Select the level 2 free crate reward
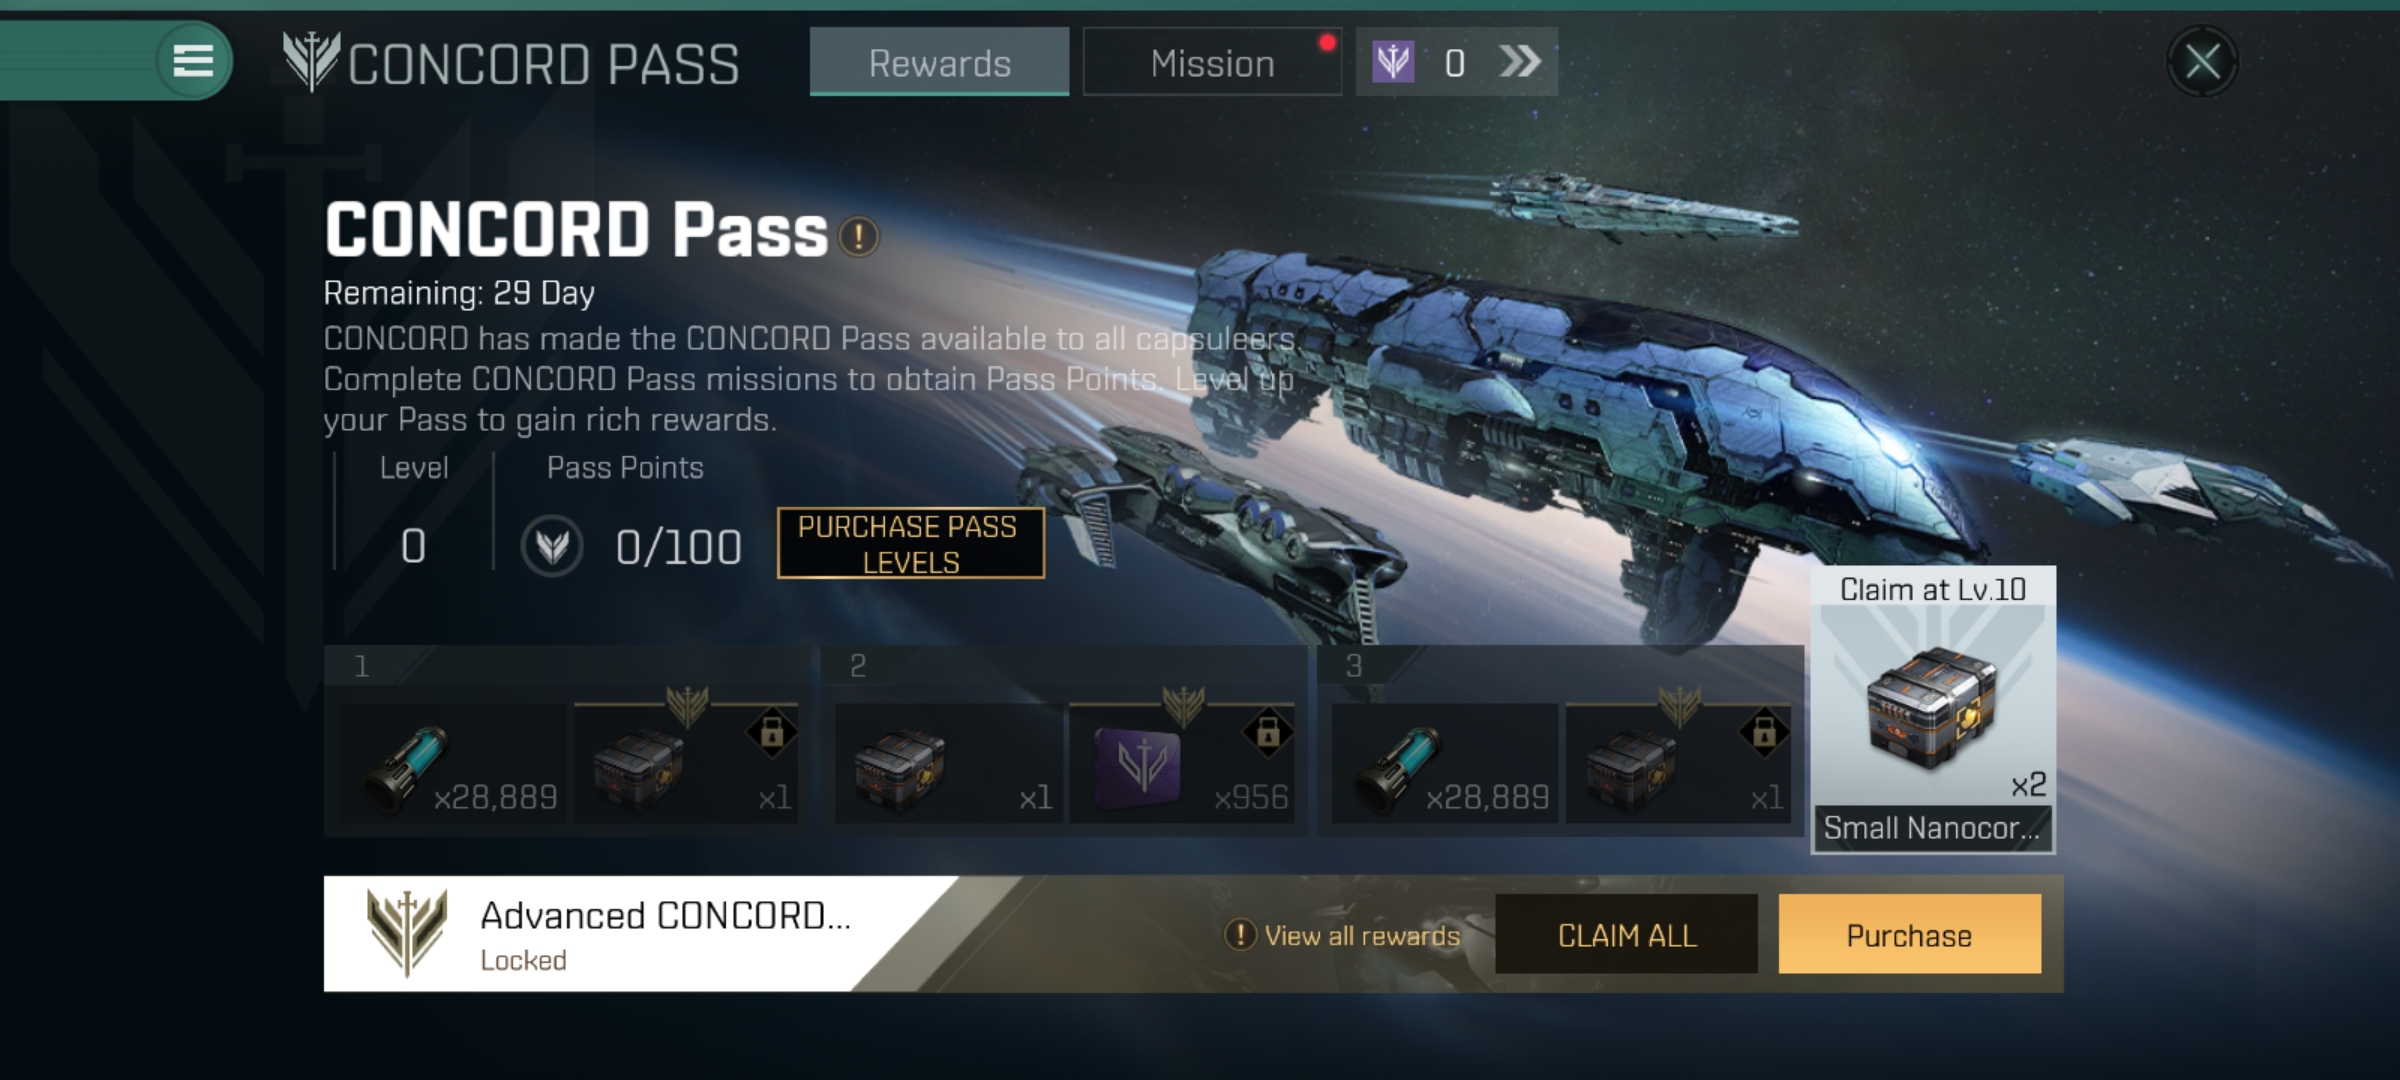 tap(948, 764)
